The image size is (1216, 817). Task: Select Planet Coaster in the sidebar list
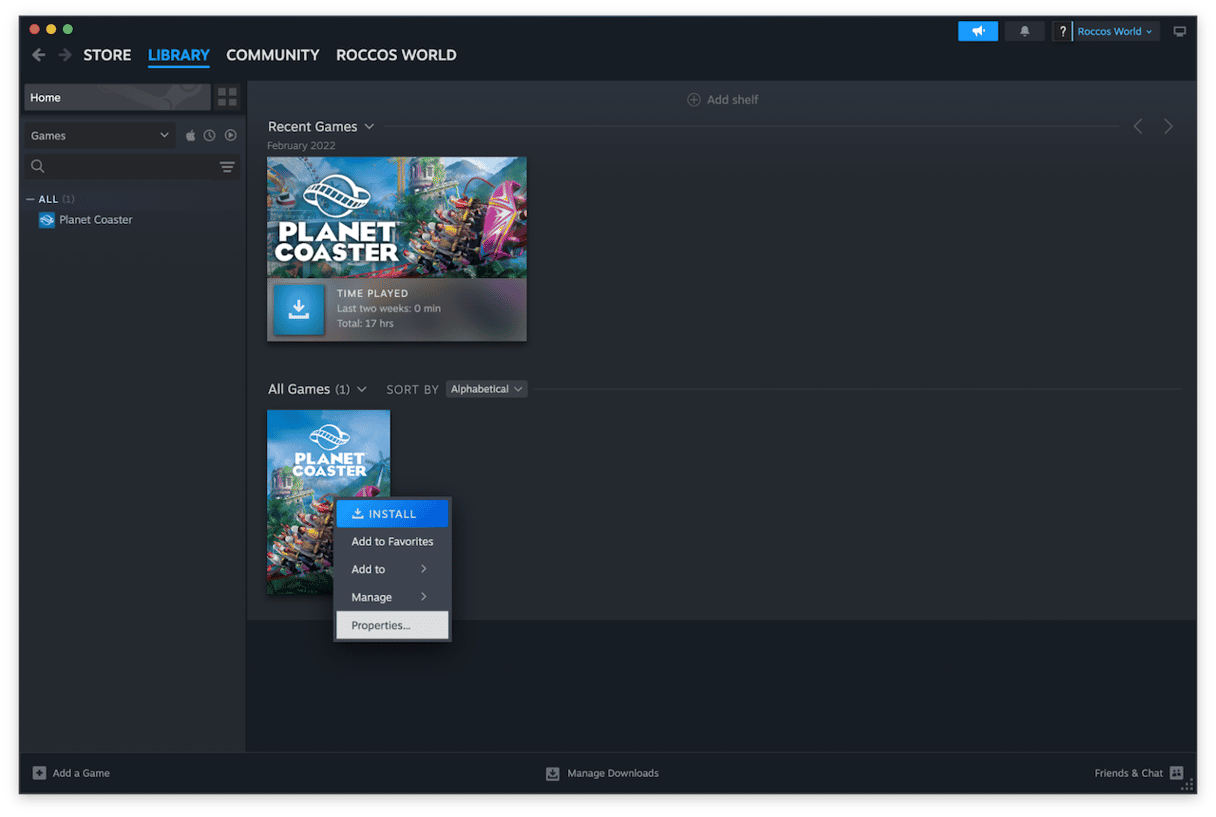pos(95,220)
